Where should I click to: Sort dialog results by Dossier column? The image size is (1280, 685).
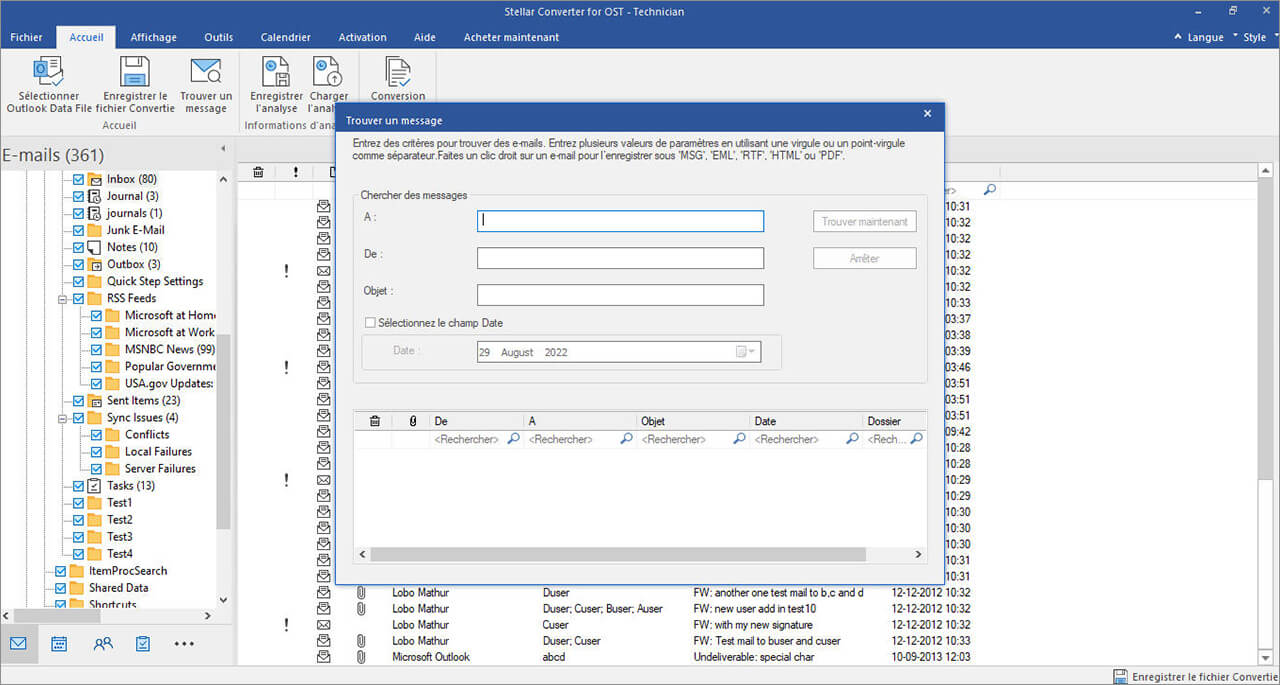tap(894, 422)
